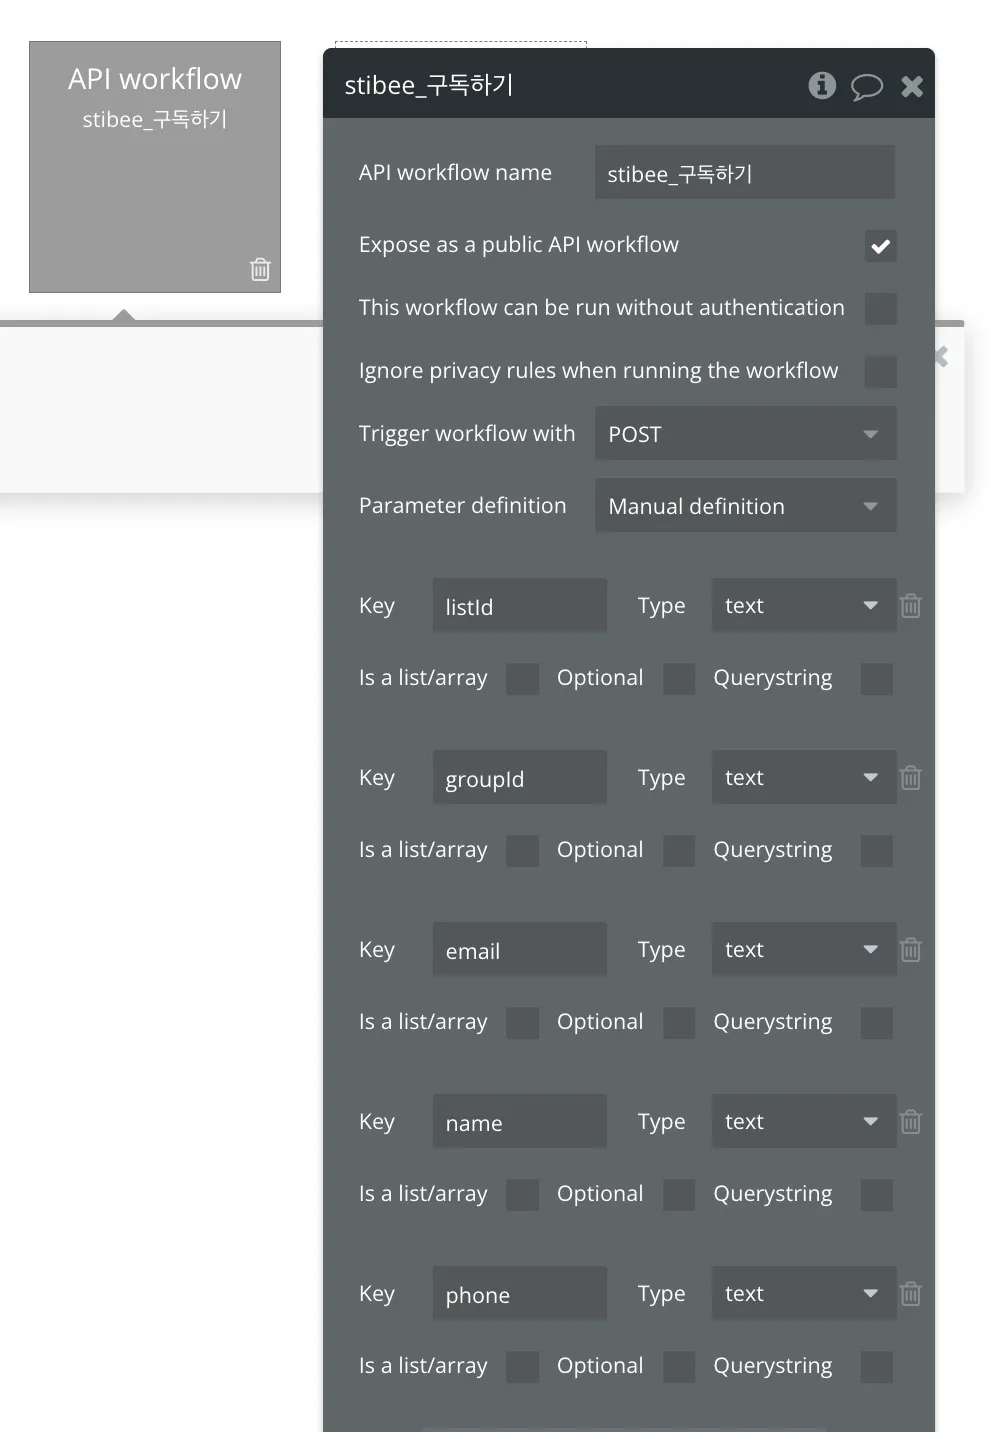990x1432 pixels.
Task: Check Is a list/array for groupId
Action: 522,851
